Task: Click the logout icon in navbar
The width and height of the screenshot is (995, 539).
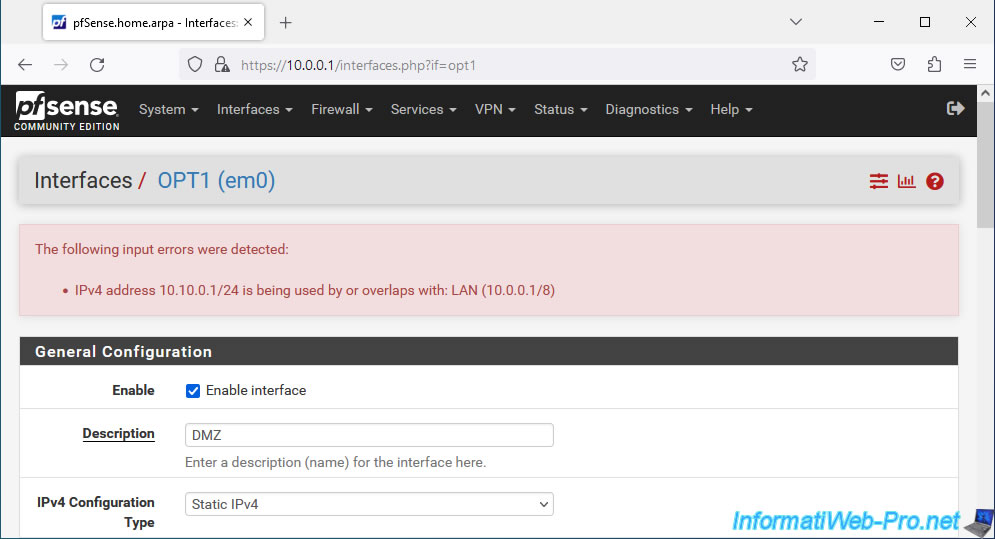Action: tap(955, 109)
